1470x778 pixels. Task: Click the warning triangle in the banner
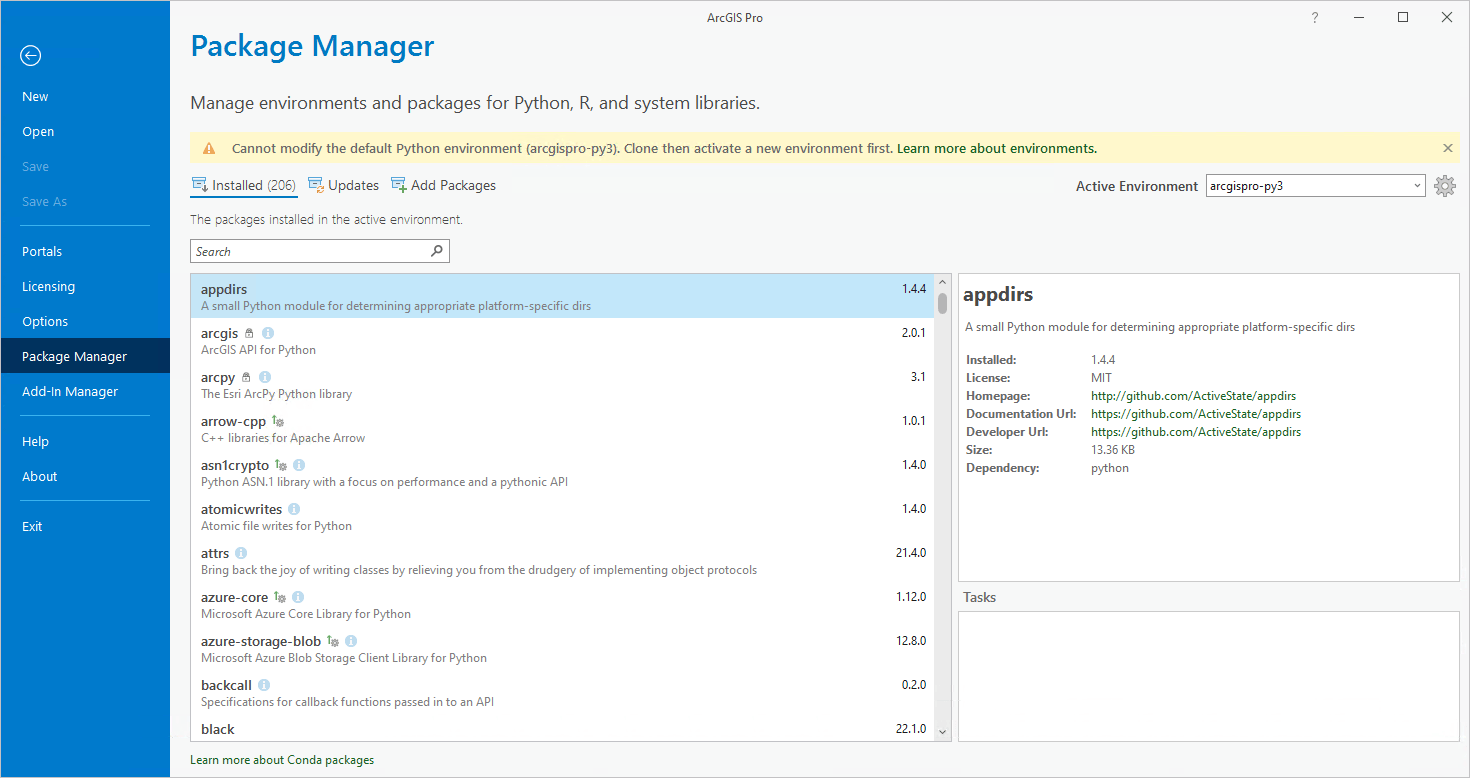click(209, 147)
